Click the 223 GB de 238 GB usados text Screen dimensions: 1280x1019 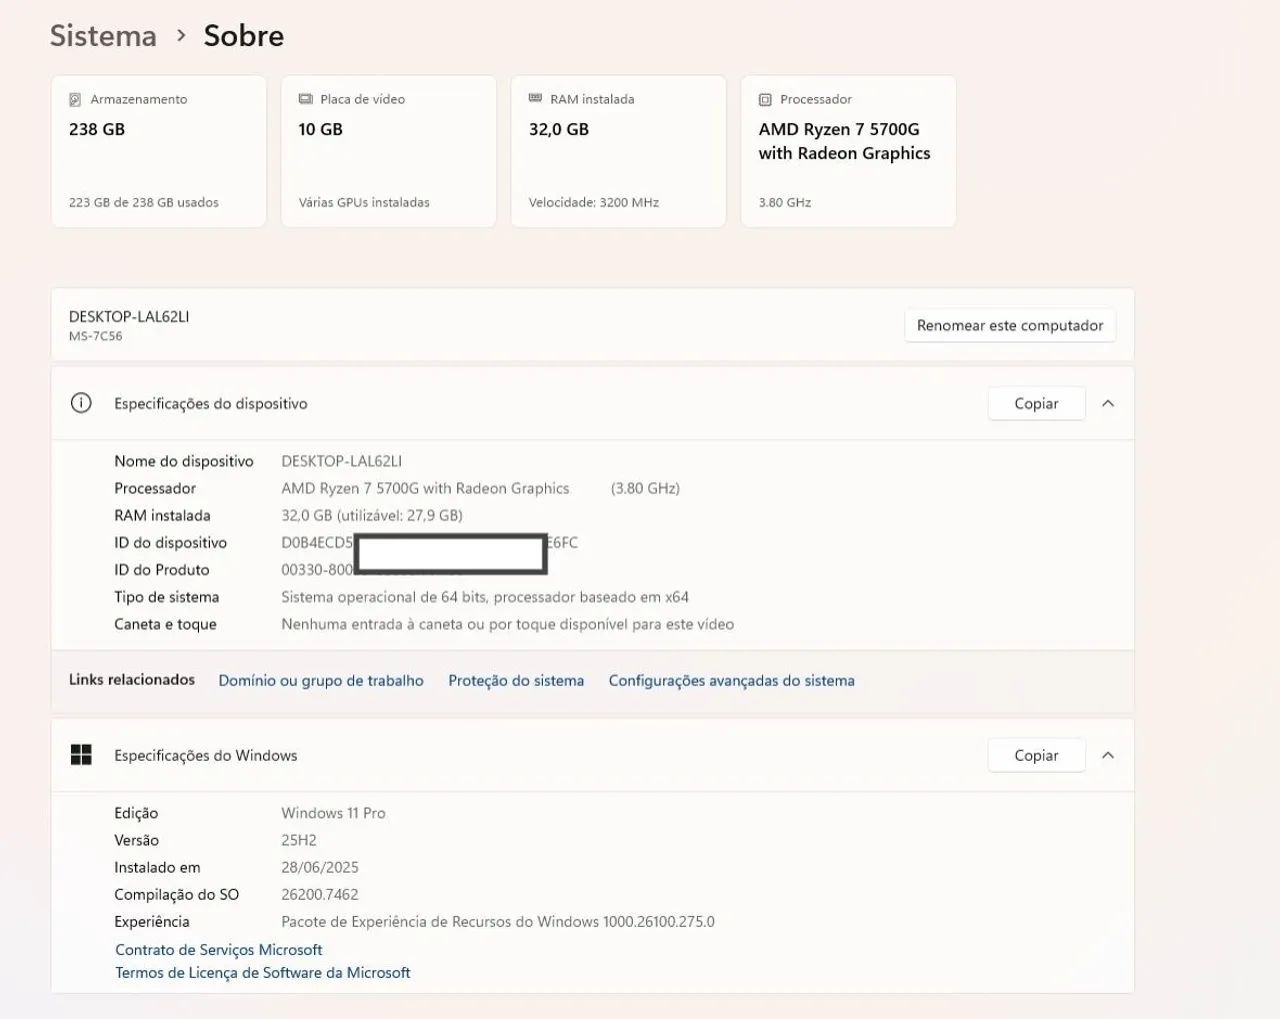coord(144,202)
